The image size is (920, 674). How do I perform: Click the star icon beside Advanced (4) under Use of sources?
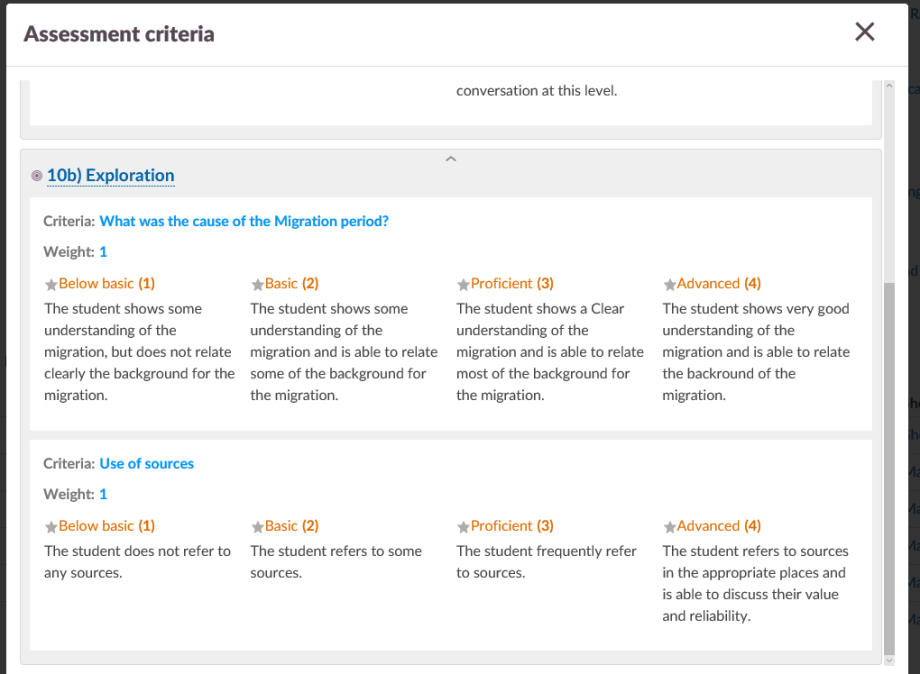(x=669, y=527)
